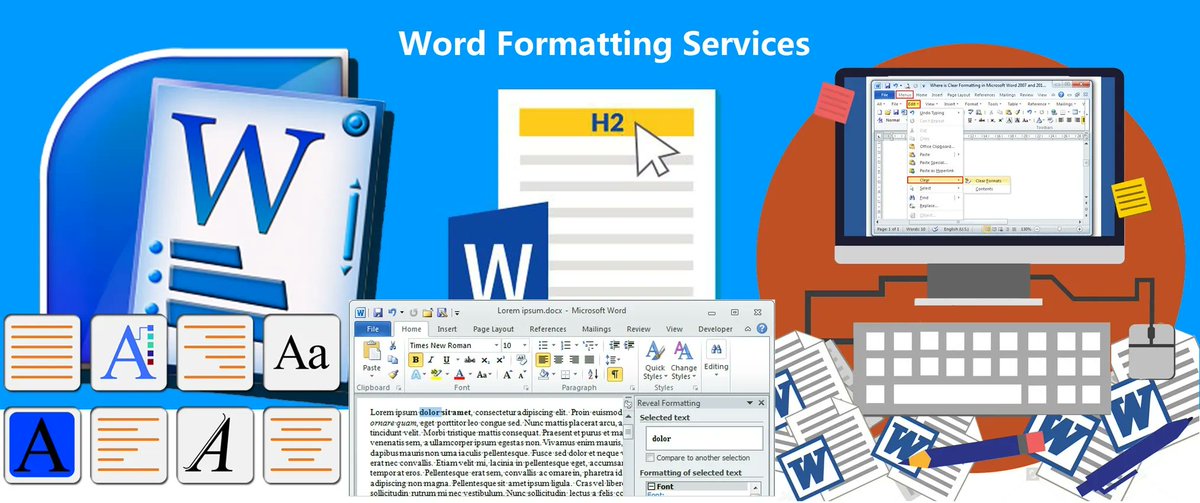The width and height of the screenshot is (1200, 503).
Task: Click the Bullets list icon
Action: 542,345
